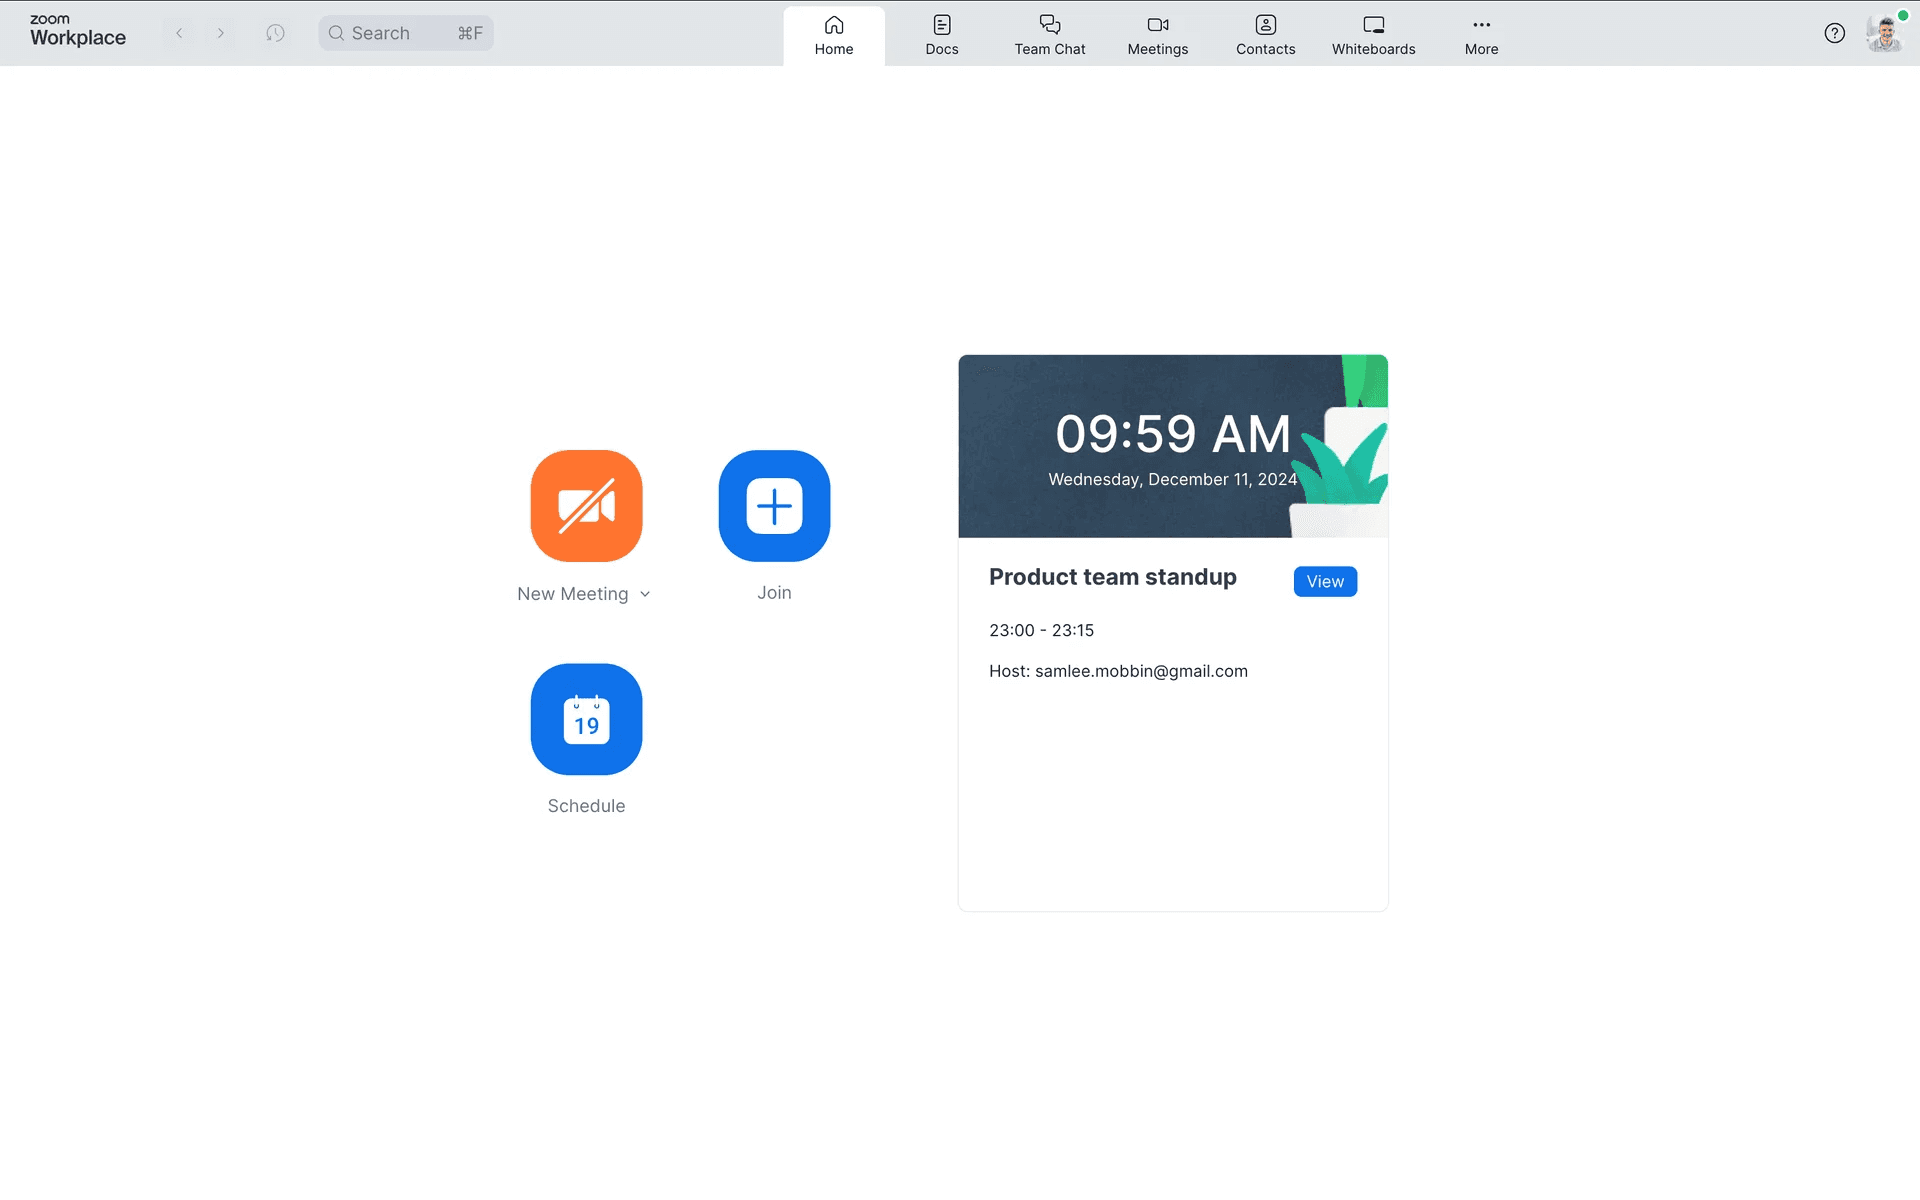Expand the New Meeting dropdown chevron
1920x1200 pixels.
(645, 594)
